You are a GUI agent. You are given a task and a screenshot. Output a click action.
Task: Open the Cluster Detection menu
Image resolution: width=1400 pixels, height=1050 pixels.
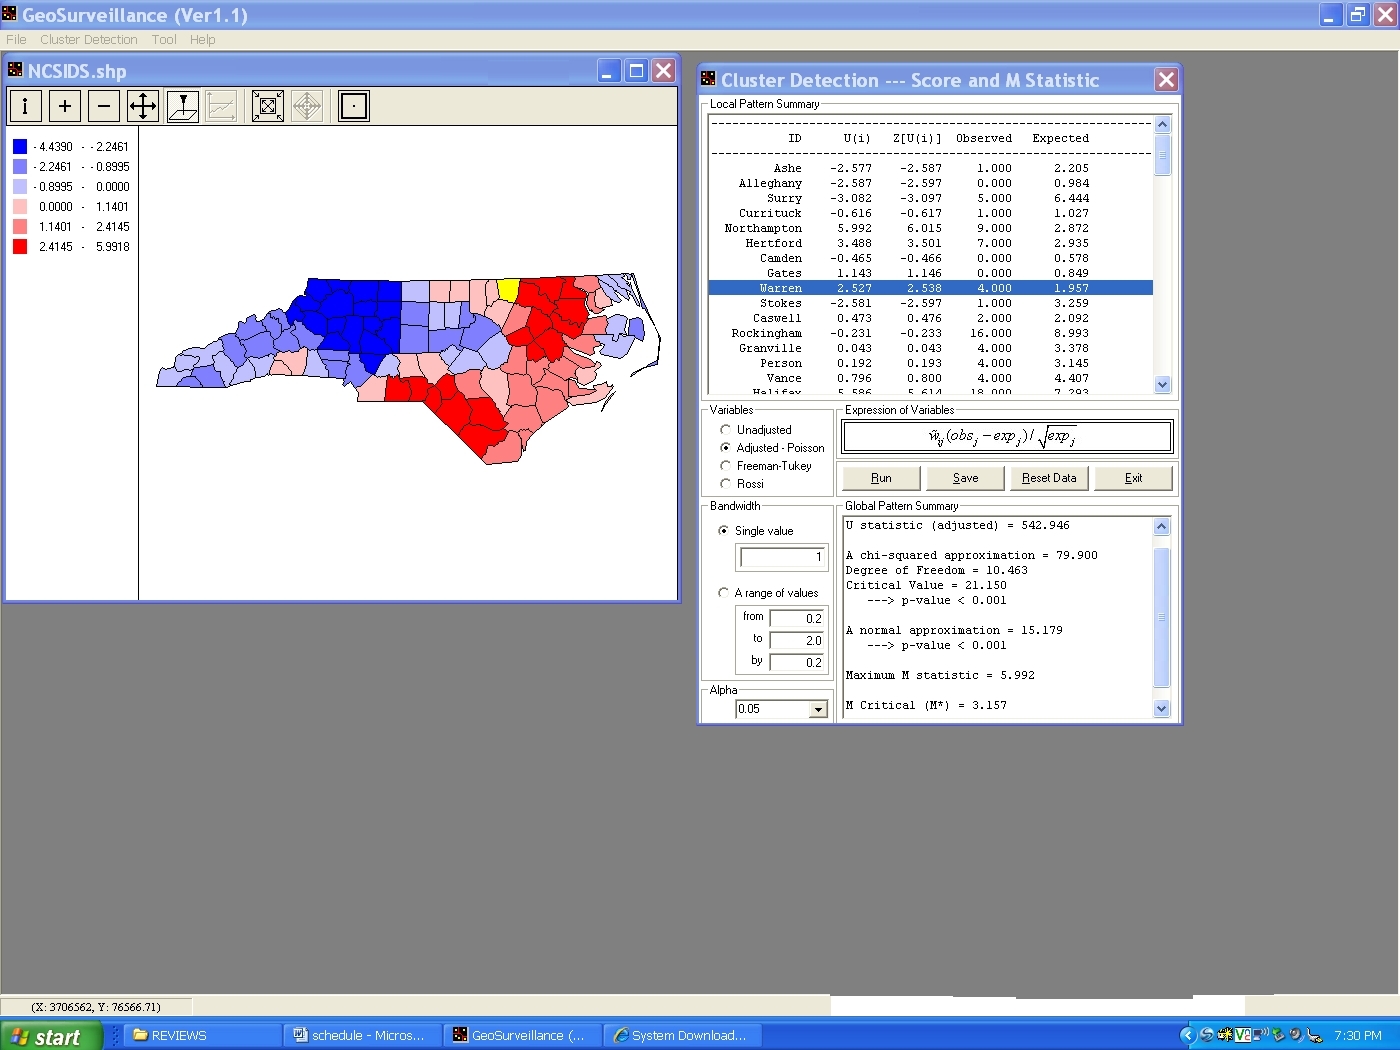pyautogui.click(x=89, y=40)
